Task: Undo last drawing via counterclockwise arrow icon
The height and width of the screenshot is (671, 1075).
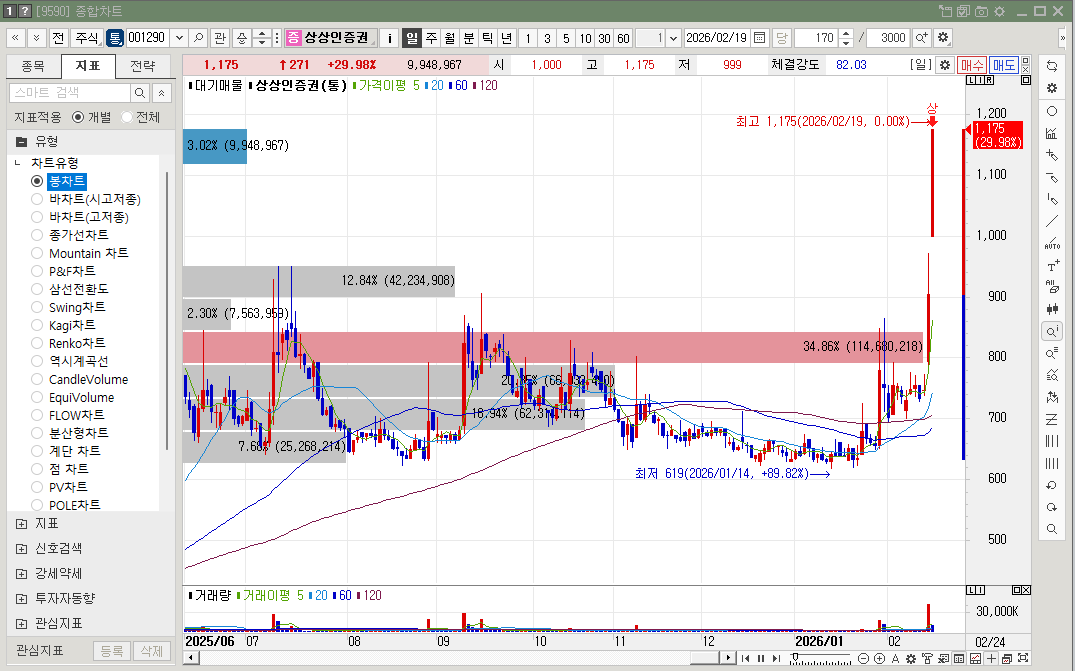Action: [x=1052, y=485]
